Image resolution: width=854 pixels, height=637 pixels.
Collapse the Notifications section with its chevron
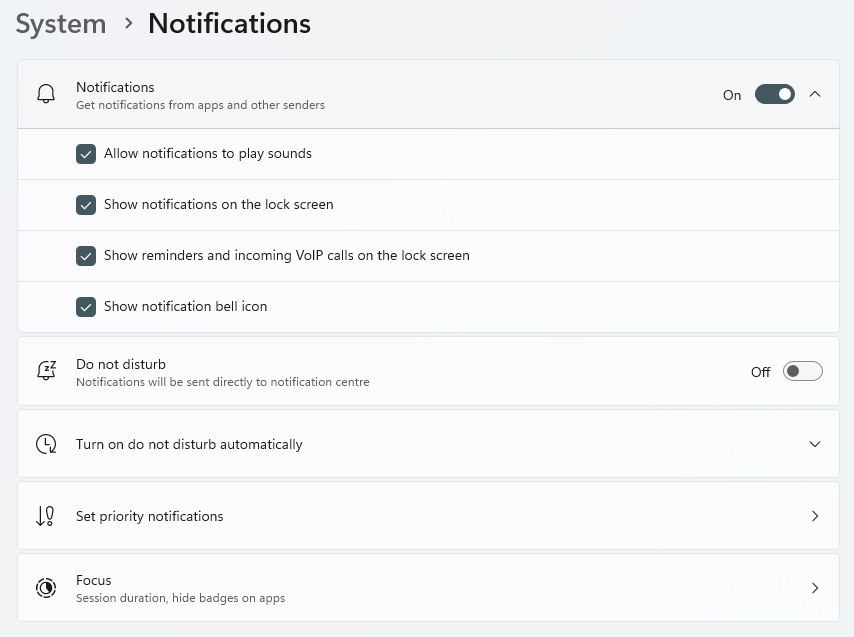tap(815, 94)
